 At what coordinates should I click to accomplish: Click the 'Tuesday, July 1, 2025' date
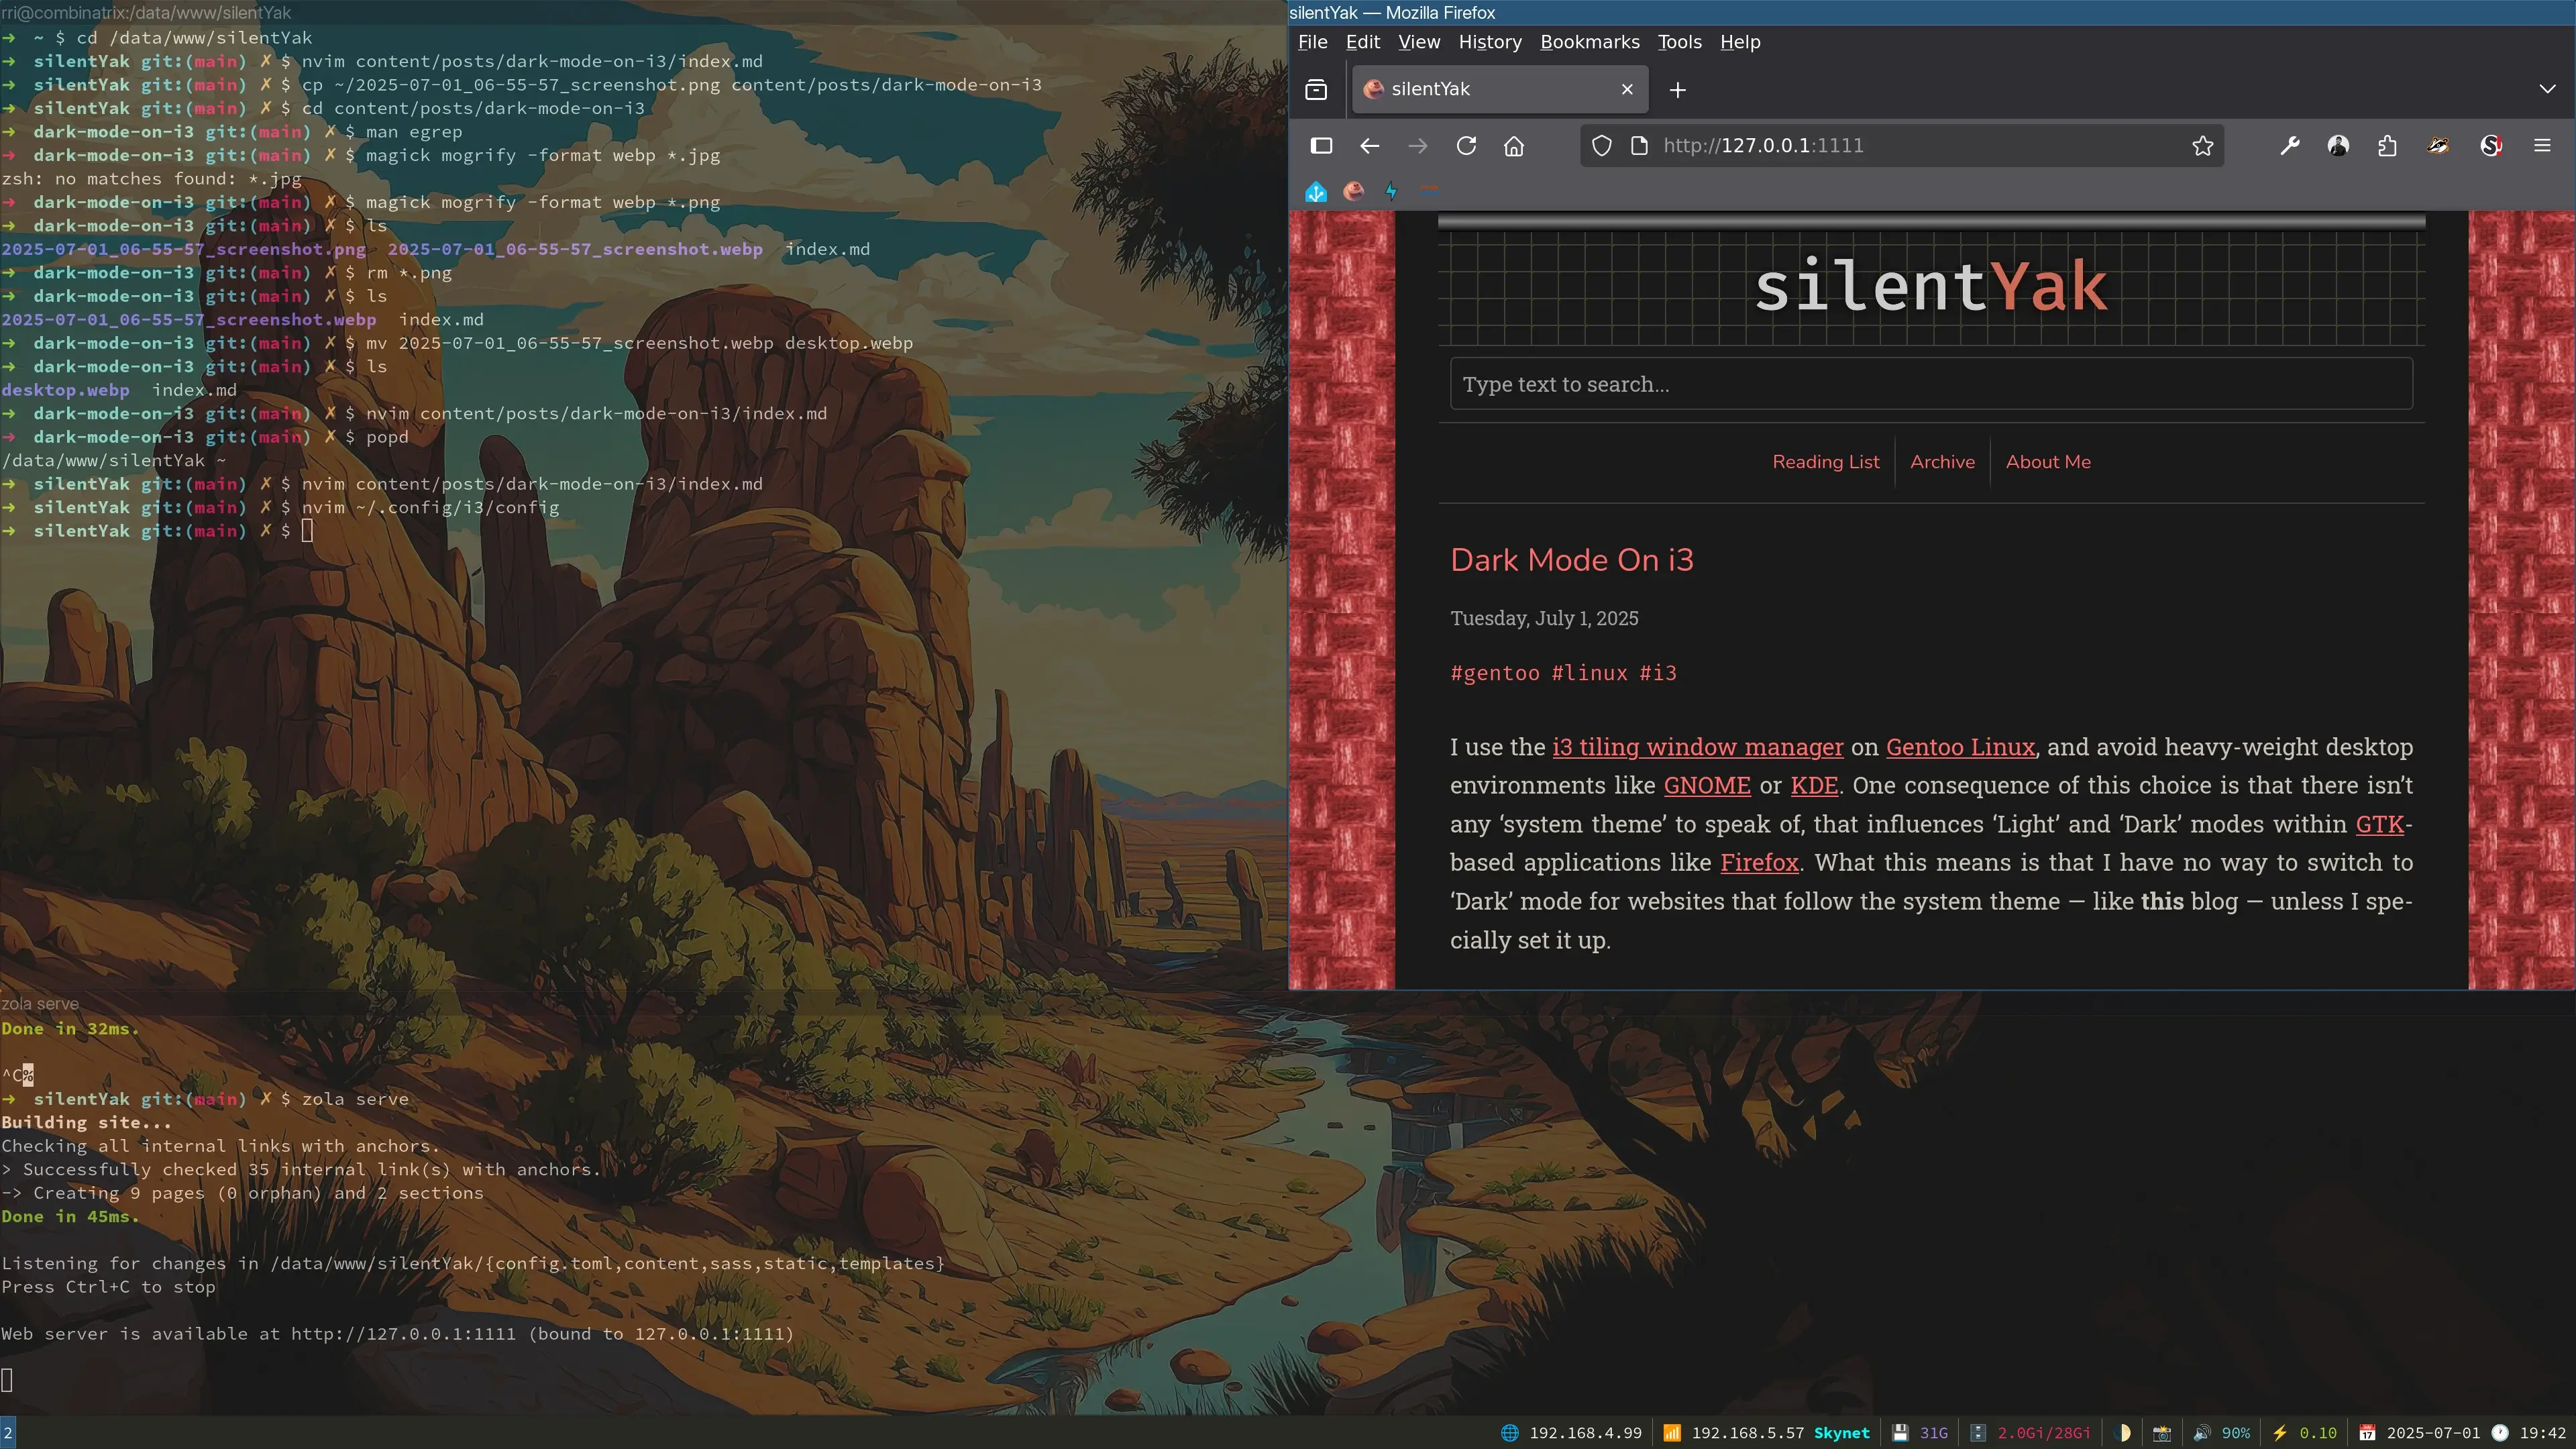[x=1544, y=618]
